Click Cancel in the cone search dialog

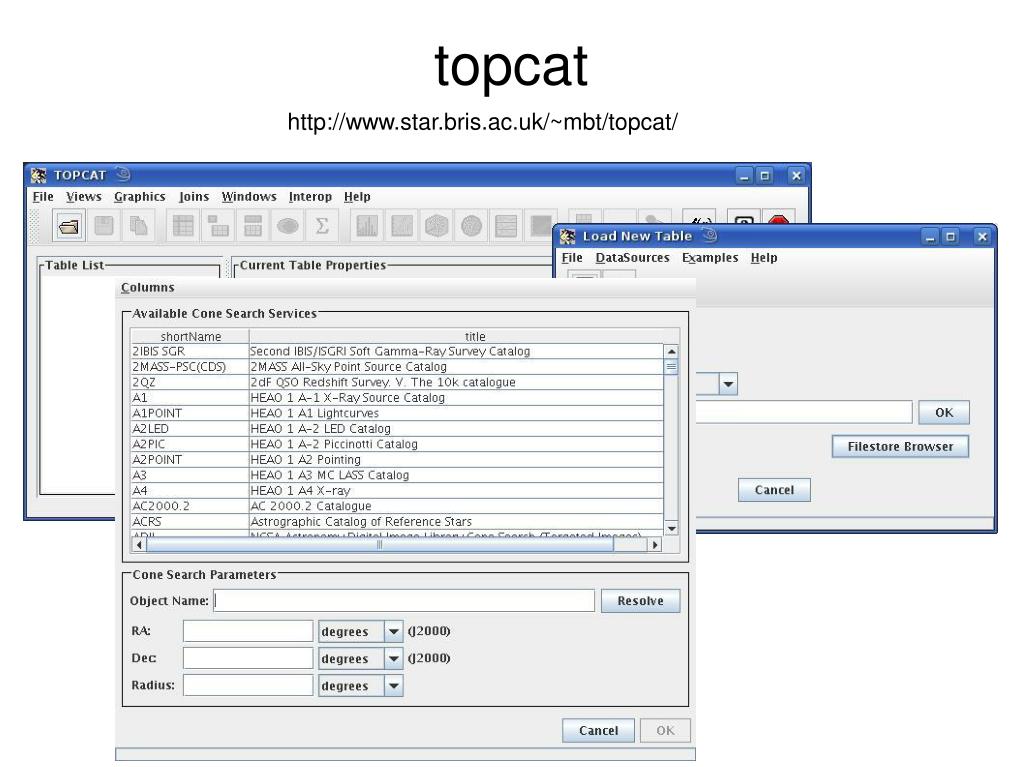(x=598, y=730)
